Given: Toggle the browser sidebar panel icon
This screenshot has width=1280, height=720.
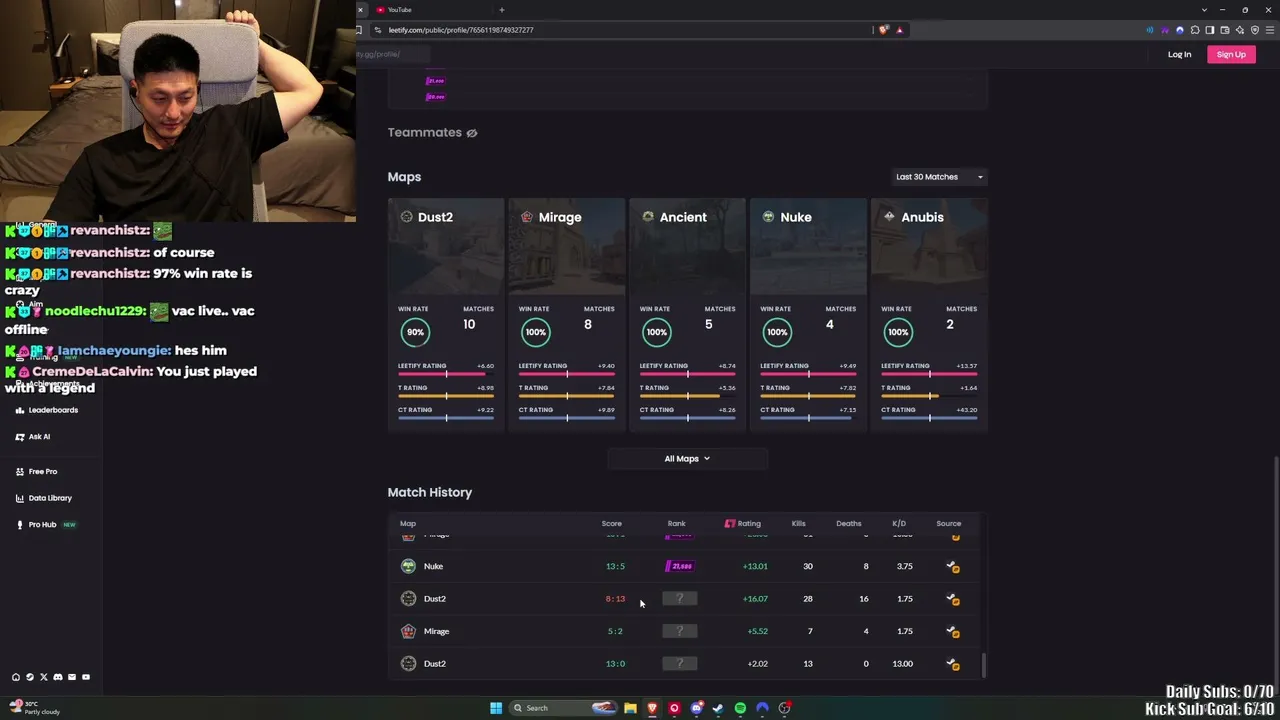Looking at the screenshot, I should (x=1210, y=30).
